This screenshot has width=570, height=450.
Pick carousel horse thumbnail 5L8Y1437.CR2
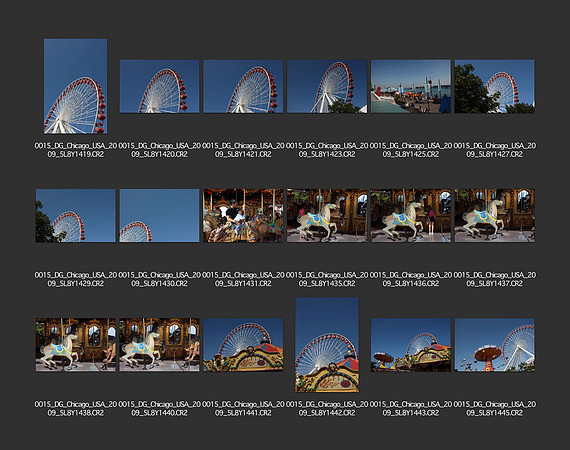pos(495,216)
